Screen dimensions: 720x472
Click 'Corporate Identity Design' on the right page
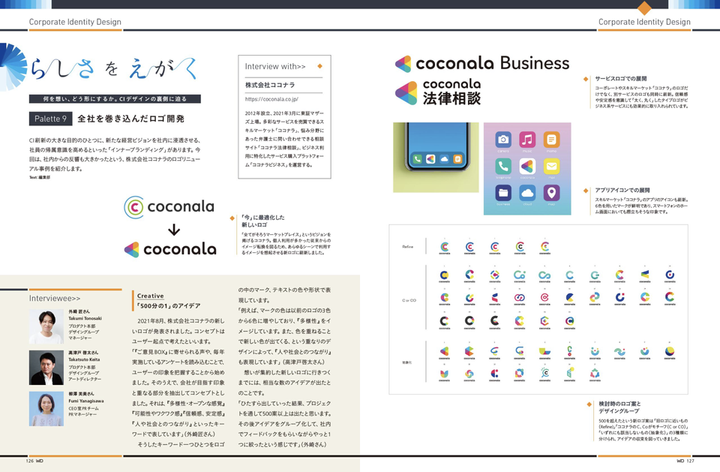point(644,22)
